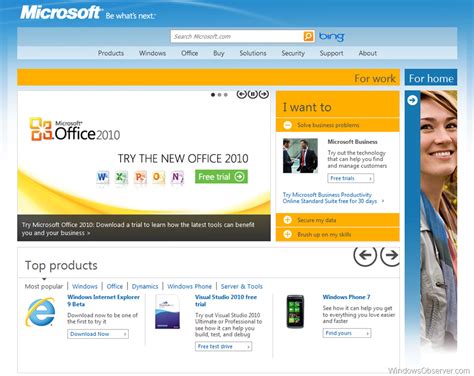Viewport: 474px width, 376px height.
Task: Click the Windows Phone 7 device image
Action: 295,311
